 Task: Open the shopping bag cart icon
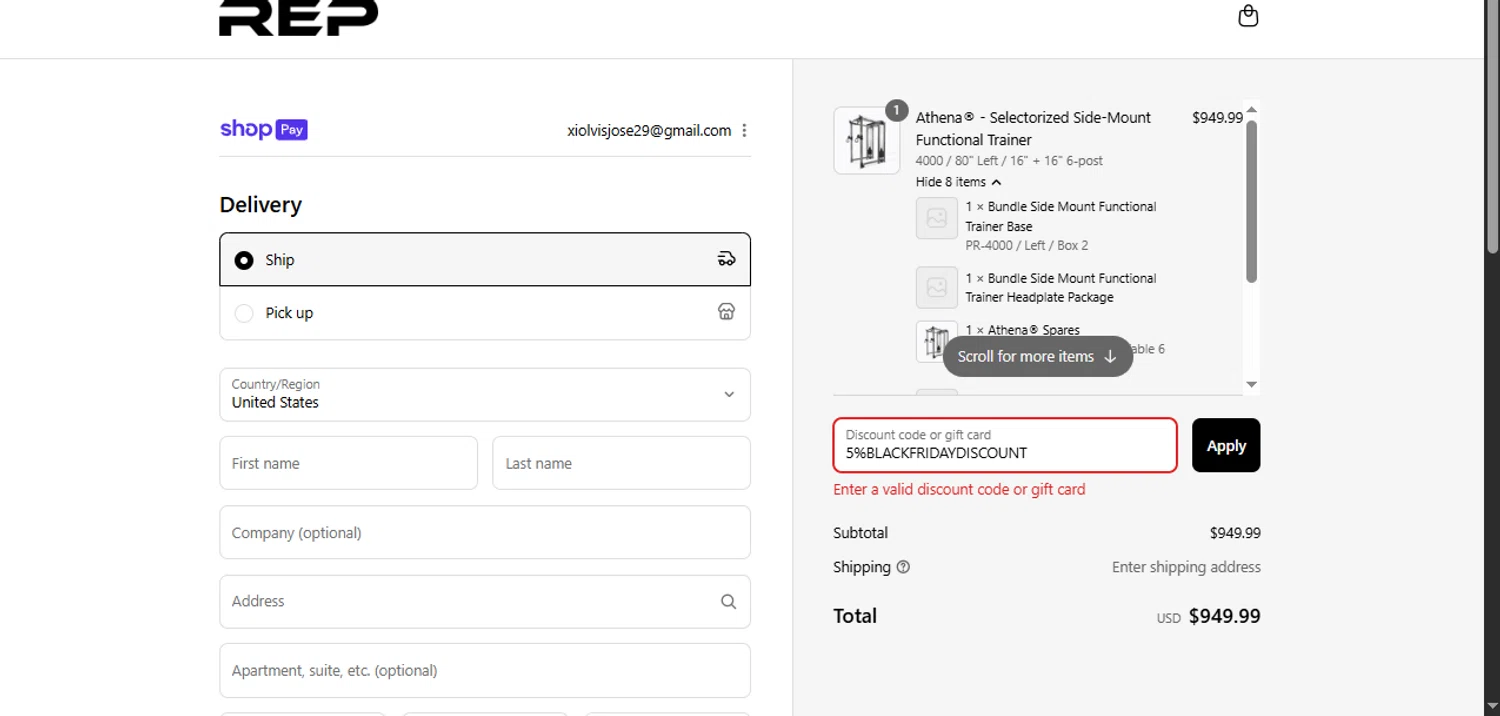(x=1248, y=16)
